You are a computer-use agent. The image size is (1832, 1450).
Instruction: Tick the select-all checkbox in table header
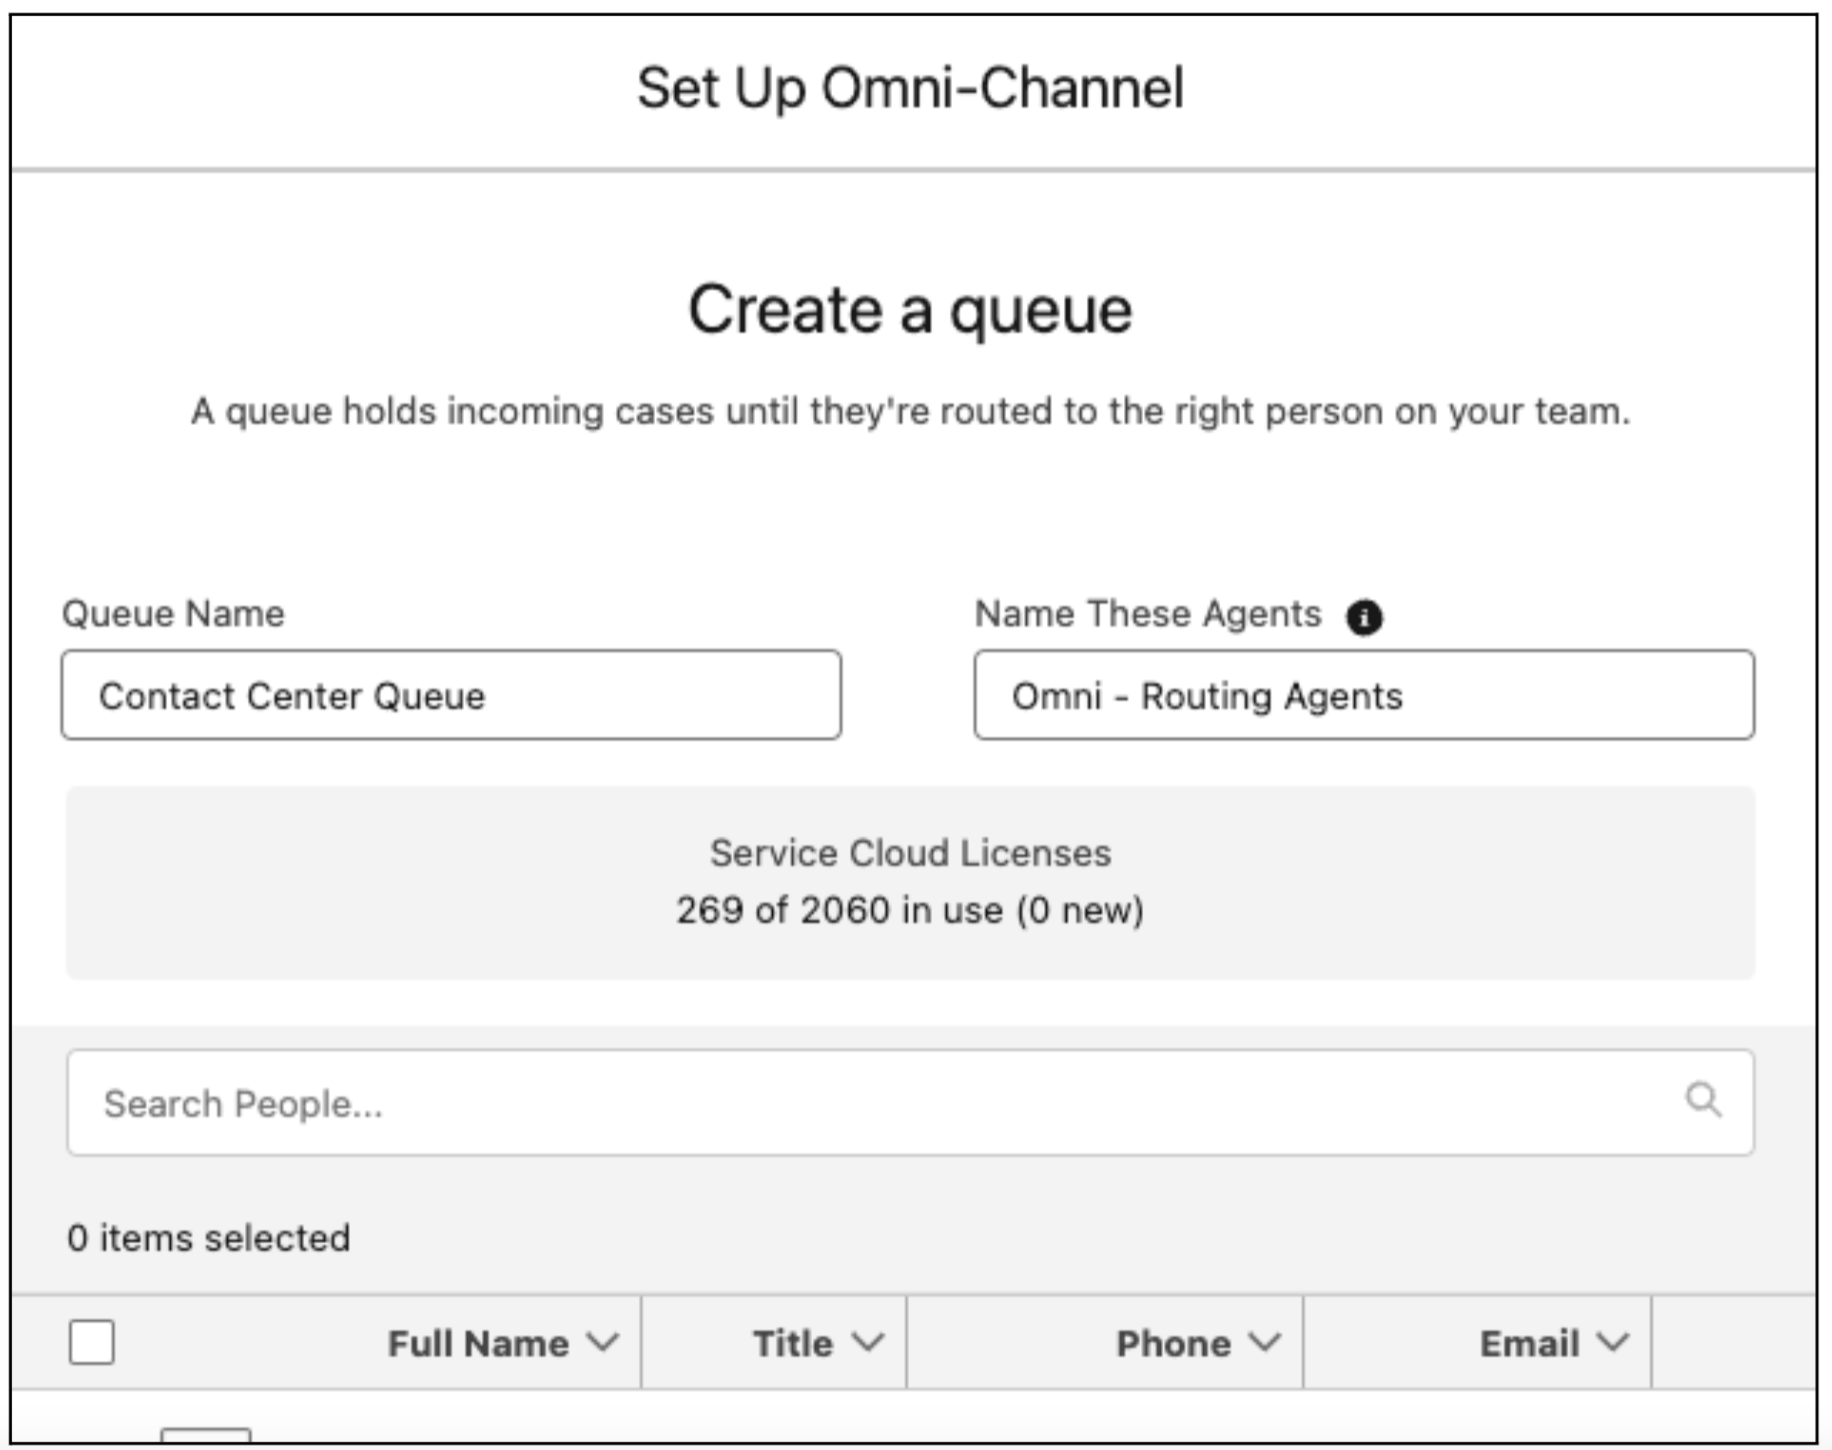coord(92,1342)
